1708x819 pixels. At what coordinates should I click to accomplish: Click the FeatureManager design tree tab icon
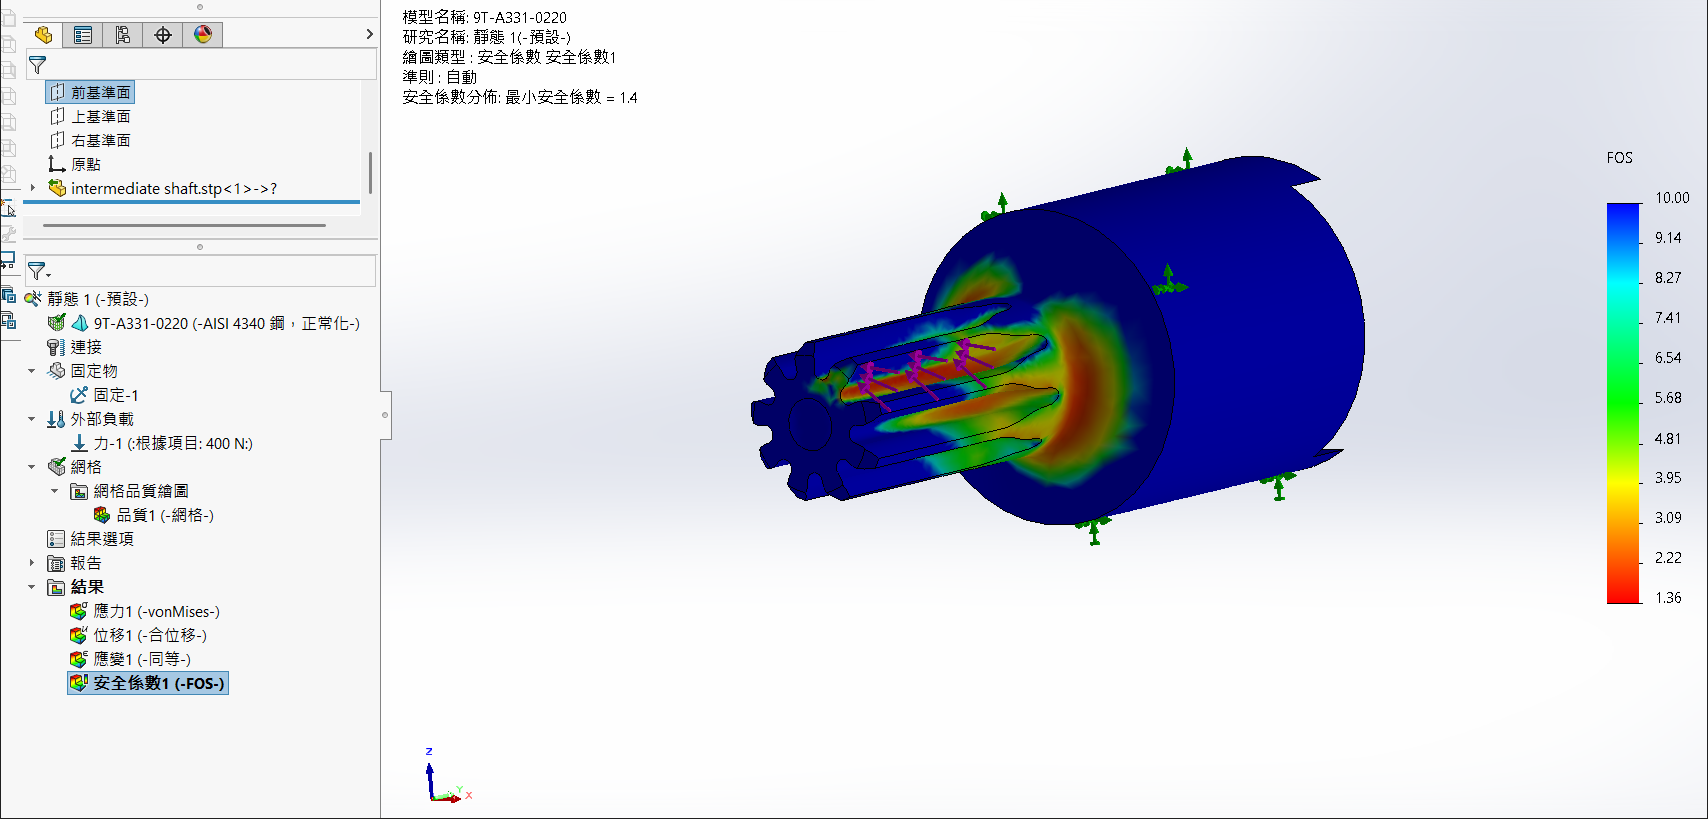tap(43, 35)
